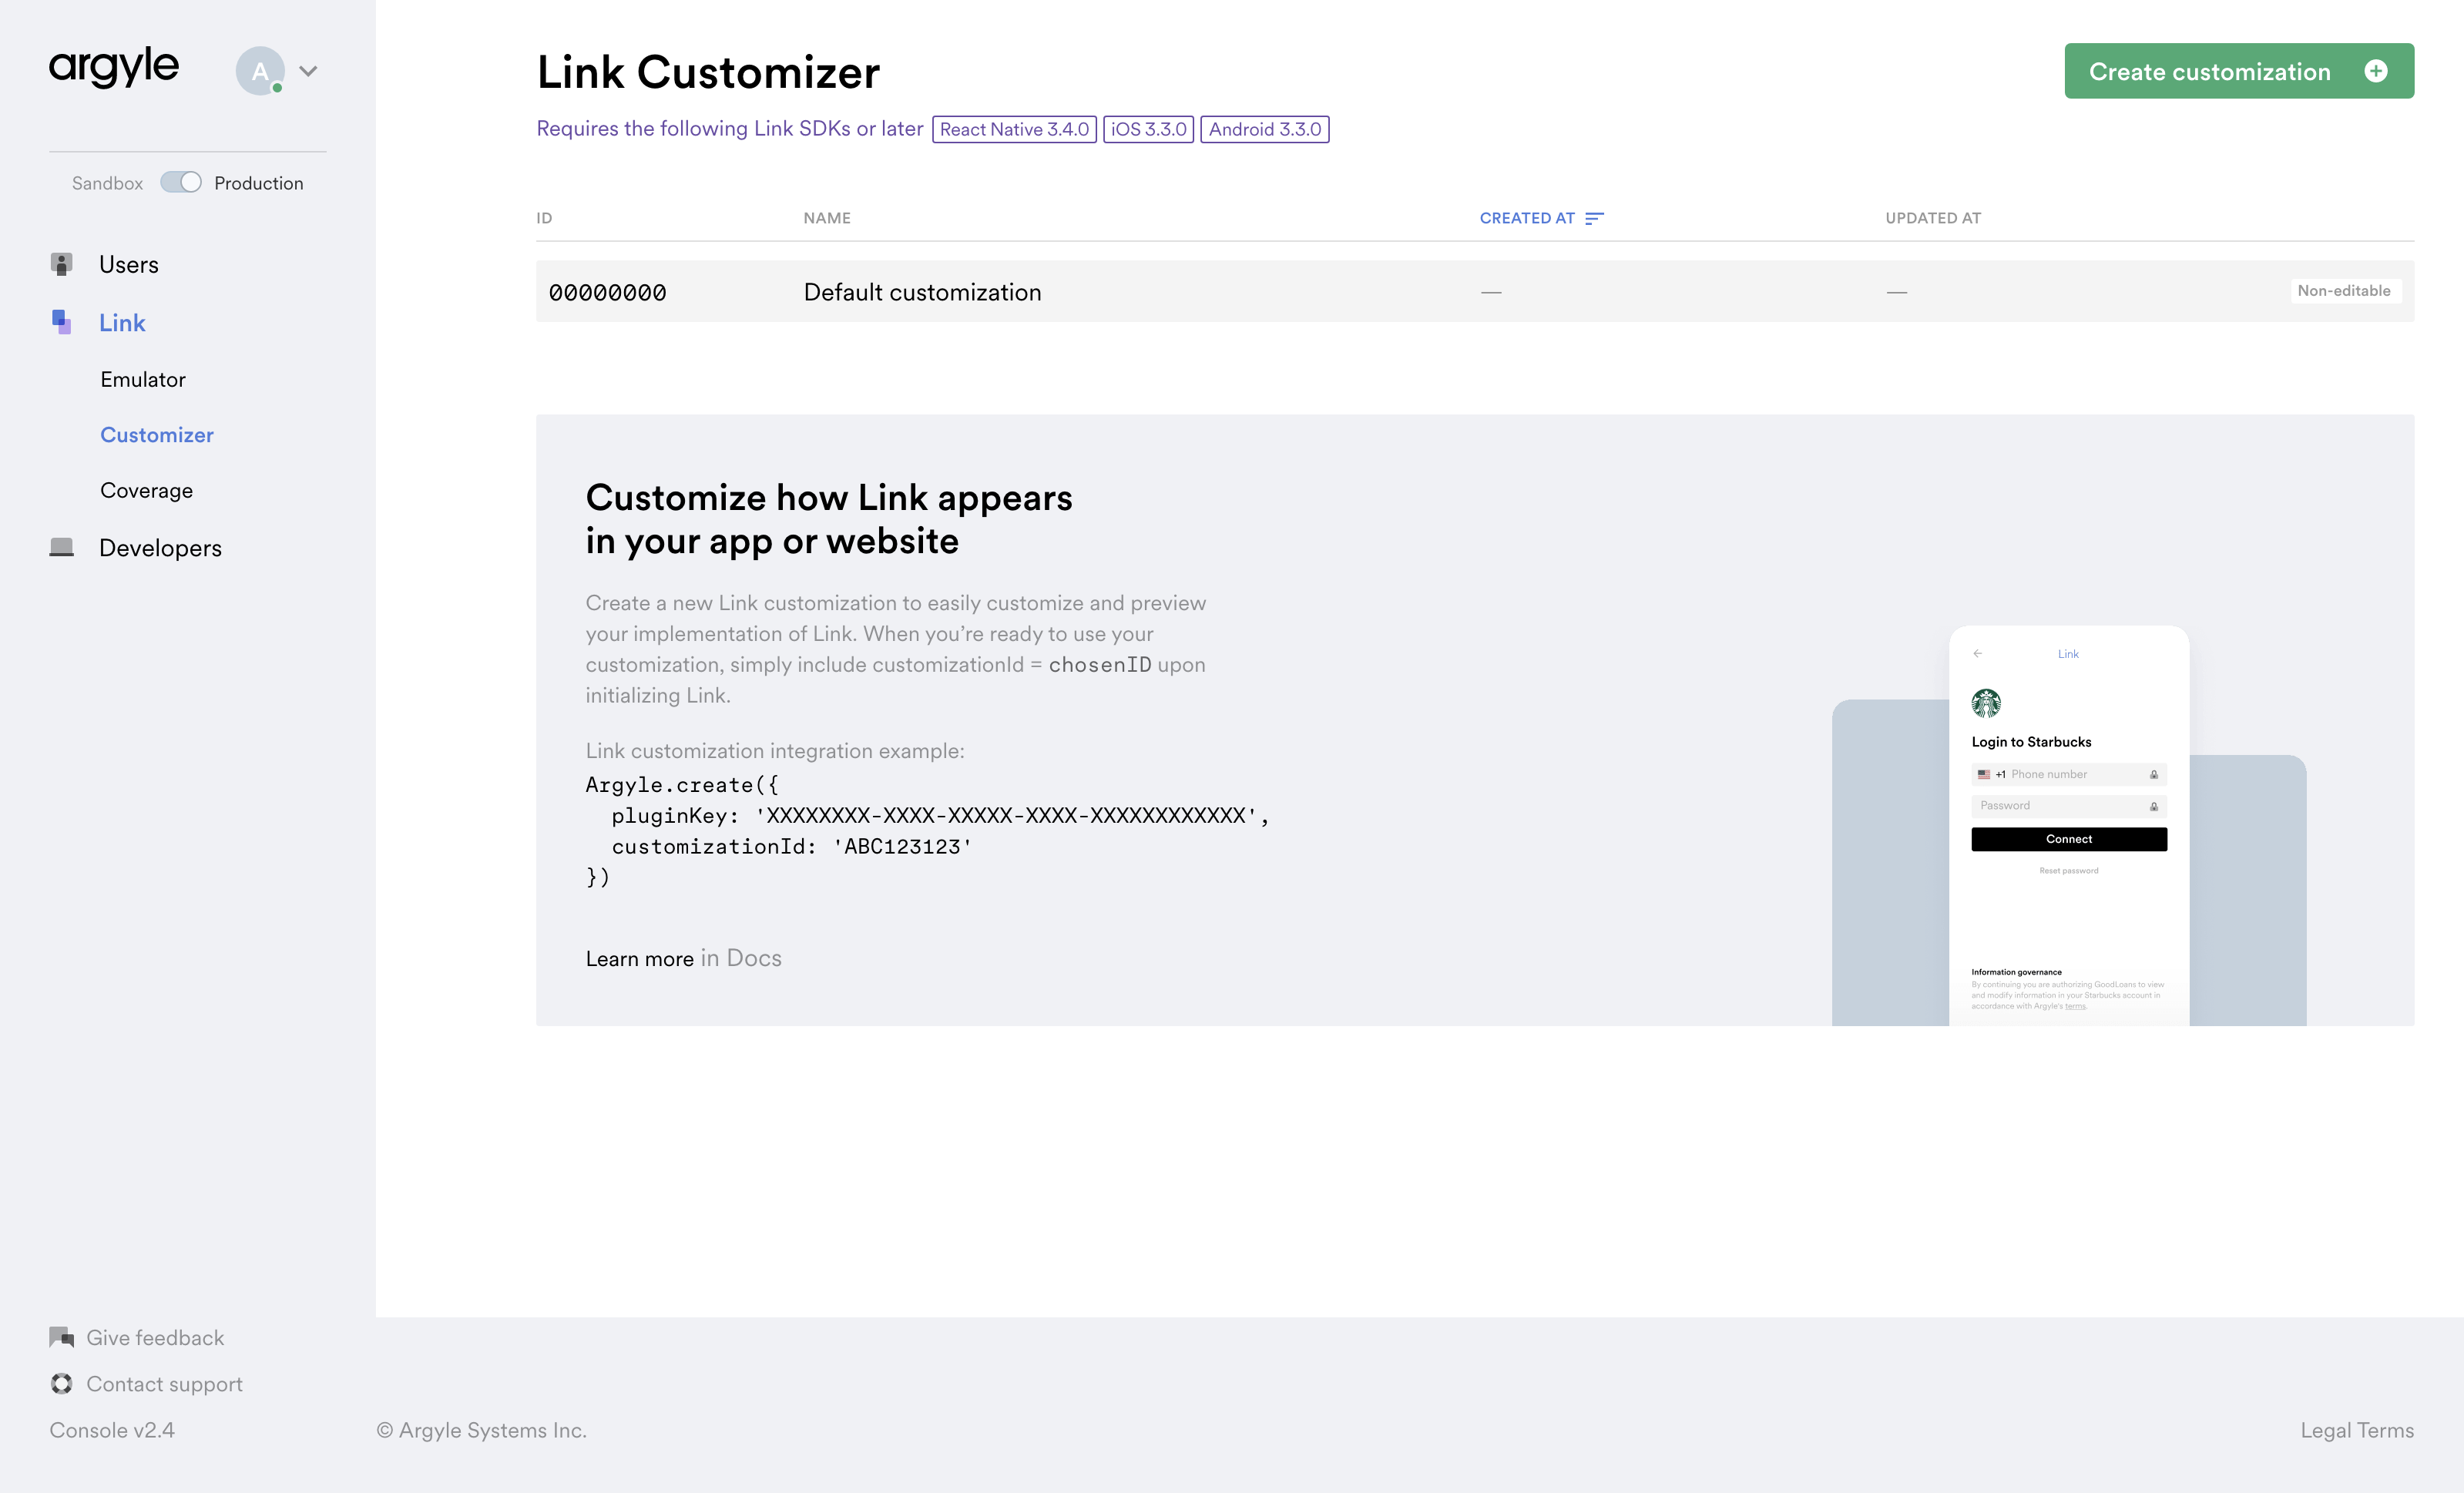Click the argyle logo

click(114, 68)
